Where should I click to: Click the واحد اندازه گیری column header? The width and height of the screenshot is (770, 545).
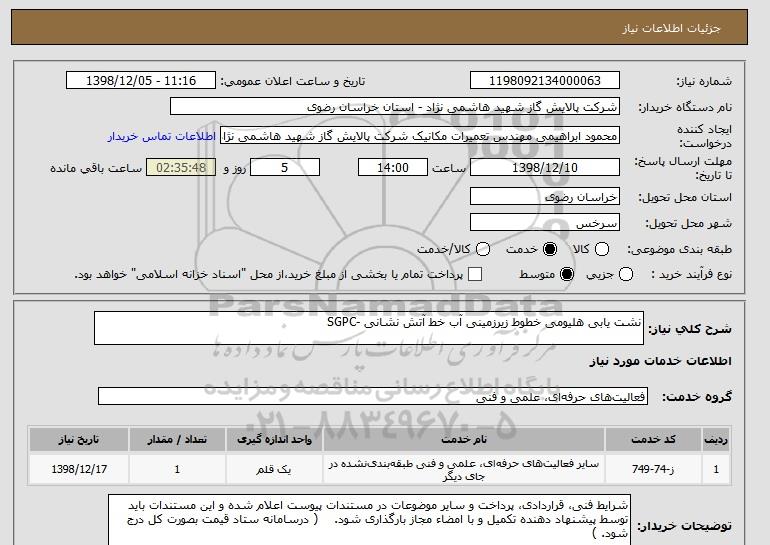[274, 439]
